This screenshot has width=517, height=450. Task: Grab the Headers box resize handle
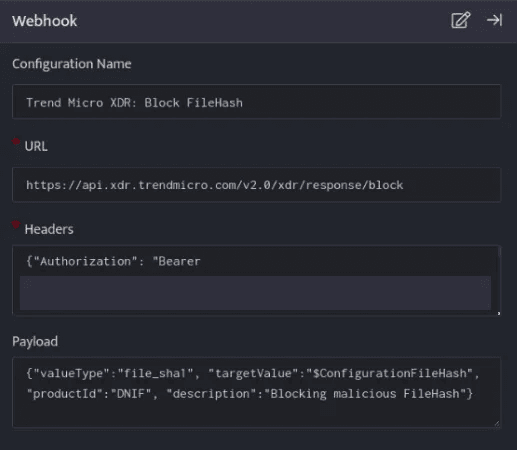pyautogui.click(x=499, y=313)
